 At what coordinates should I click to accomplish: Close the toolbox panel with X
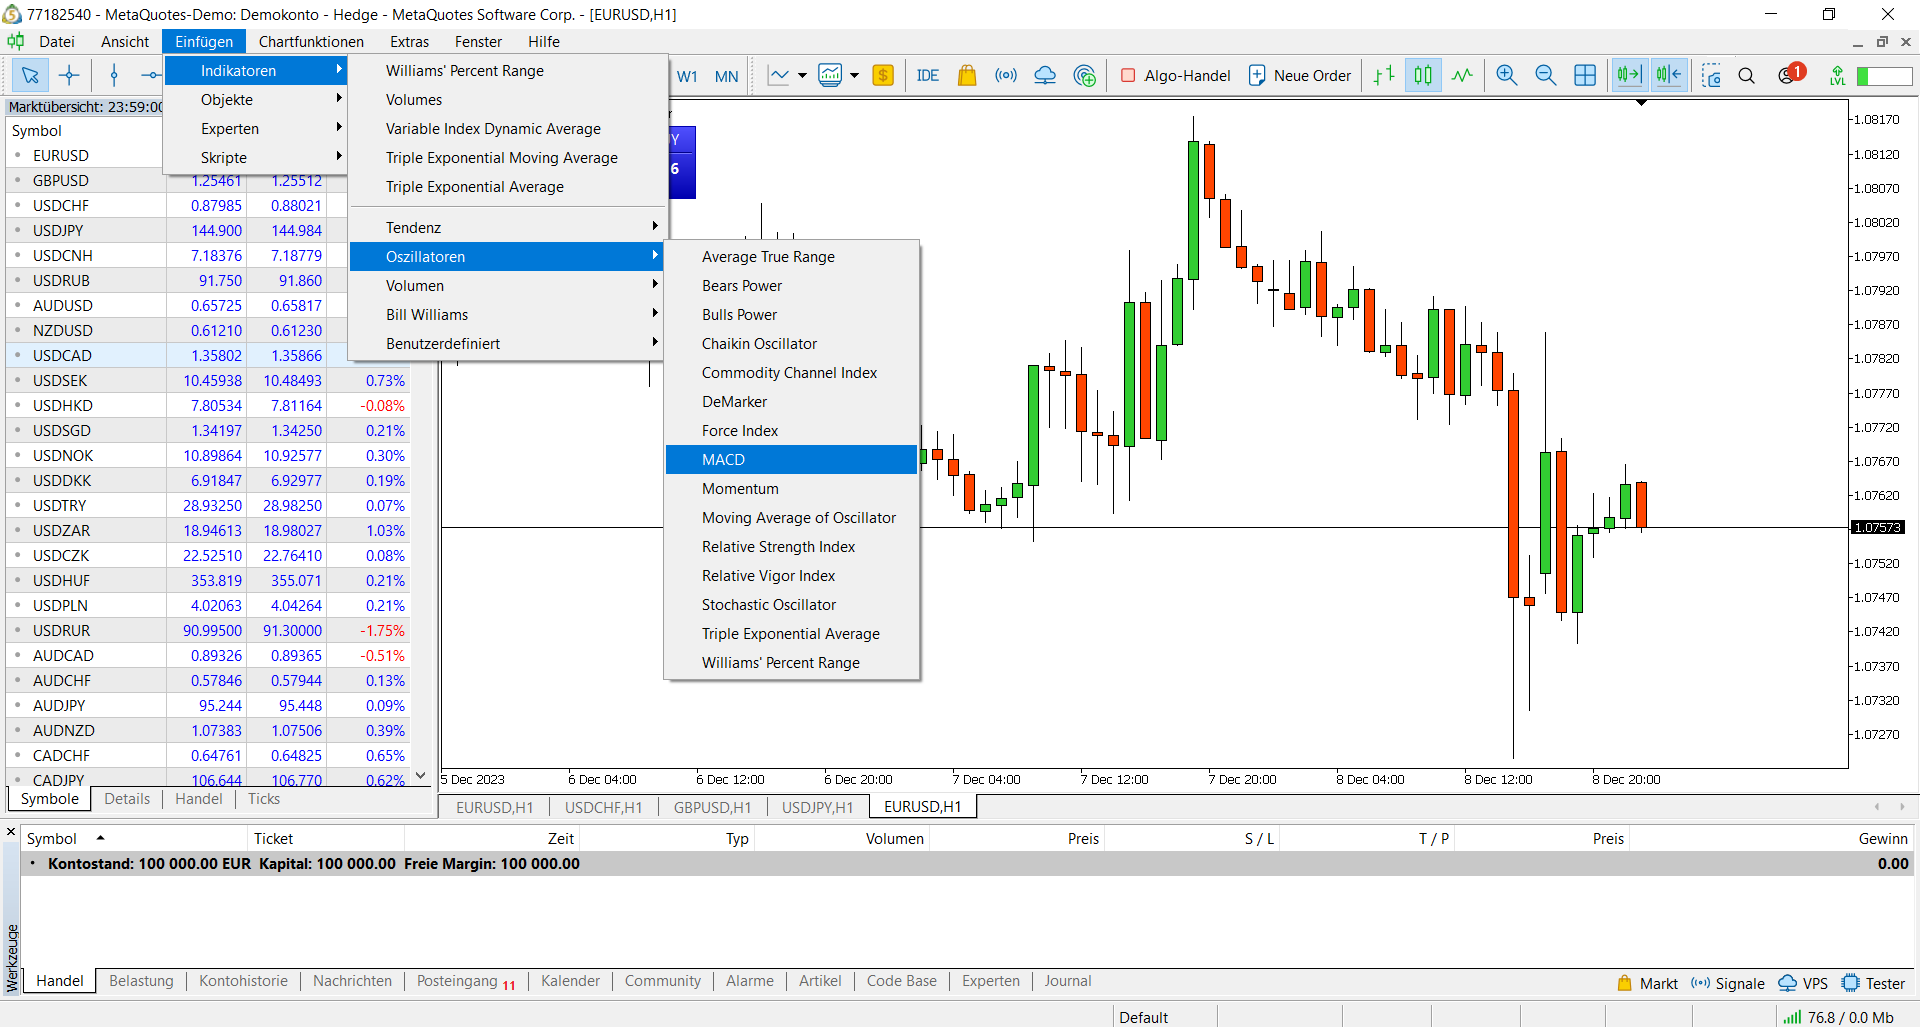(x=11, y=832)
